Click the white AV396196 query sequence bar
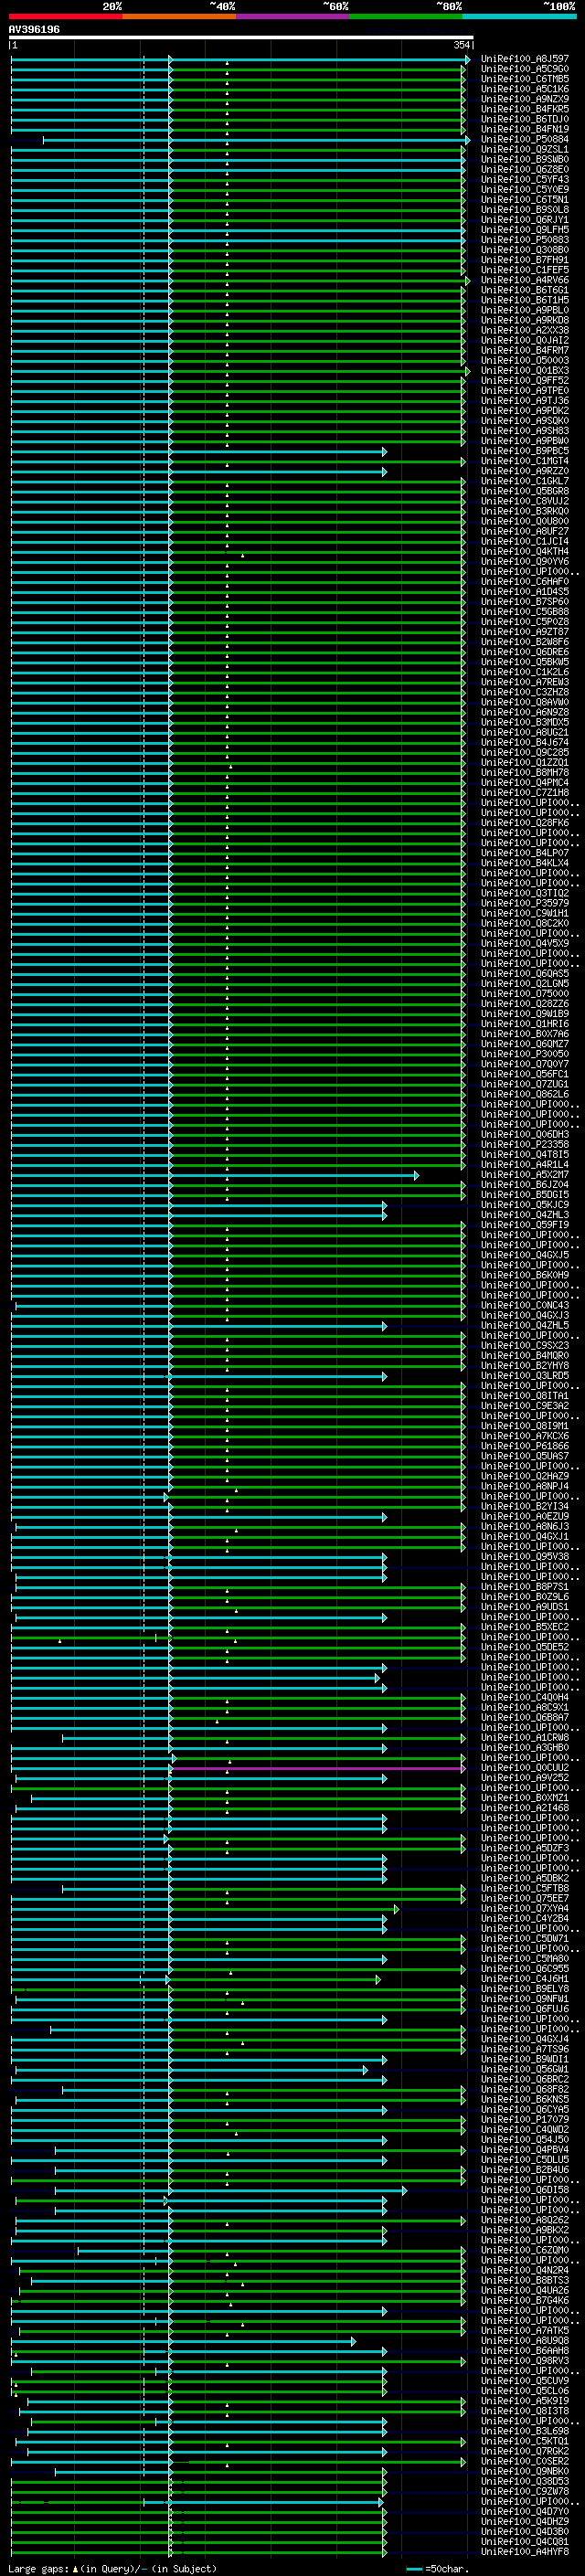The width and height of the screenshot is (585, 2576). (241, 38)
